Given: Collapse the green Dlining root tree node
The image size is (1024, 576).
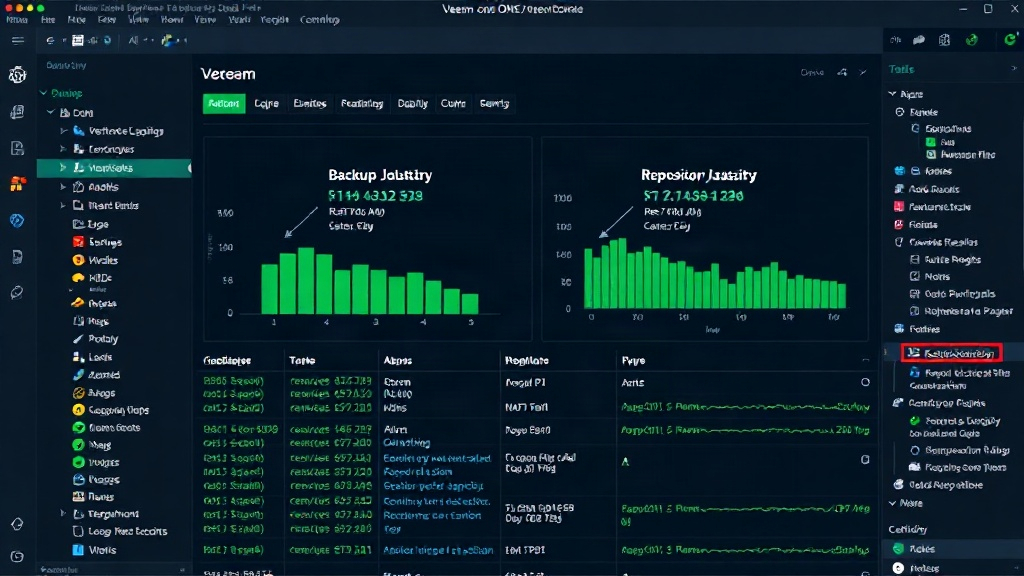Looking at the screenshot, I should [x=44, y=93].
